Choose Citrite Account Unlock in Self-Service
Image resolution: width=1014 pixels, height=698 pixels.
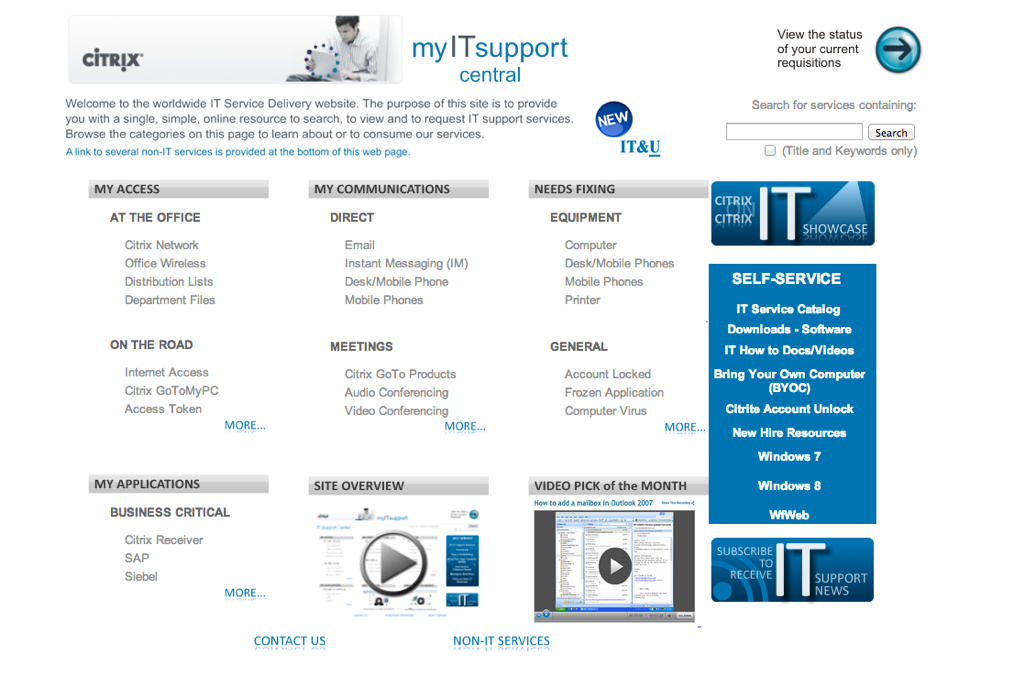[789, 409]
